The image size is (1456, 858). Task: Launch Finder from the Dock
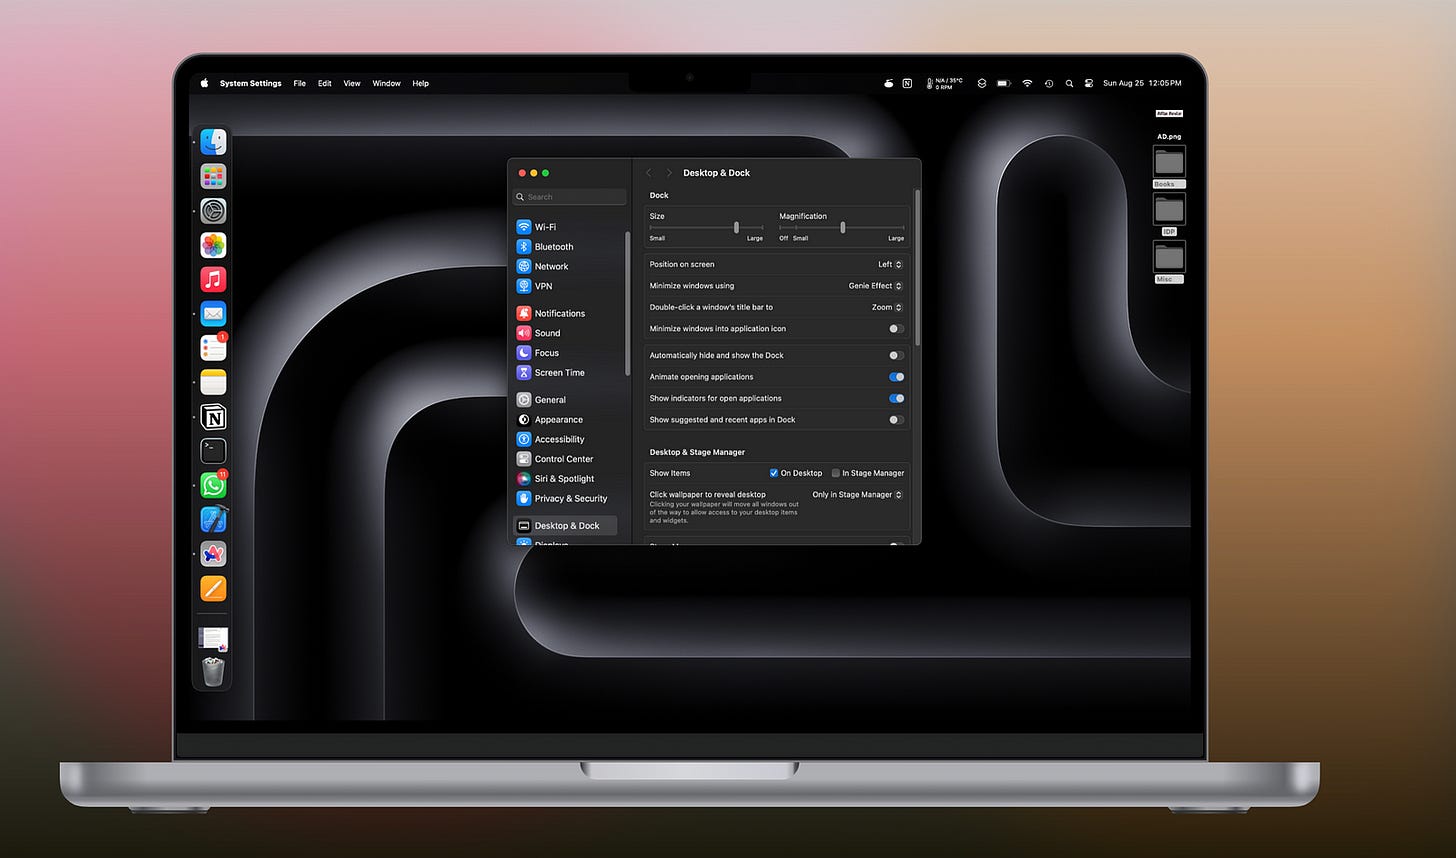coord(213,142)
